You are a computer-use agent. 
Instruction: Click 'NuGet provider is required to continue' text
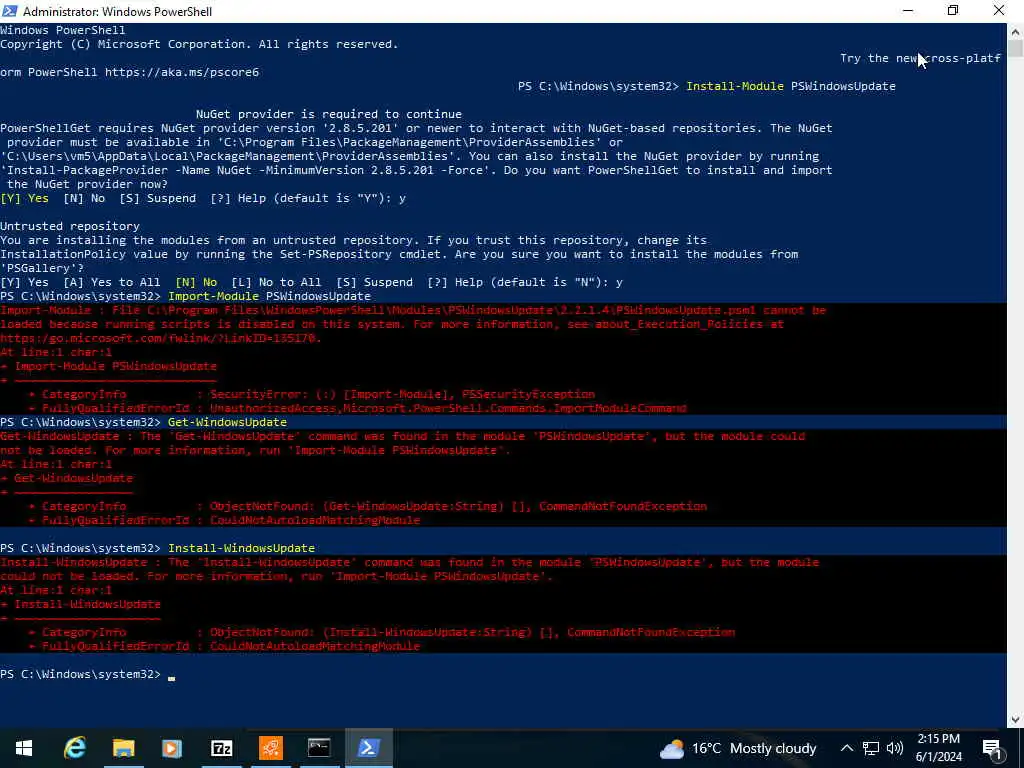[x=328, y=114]
